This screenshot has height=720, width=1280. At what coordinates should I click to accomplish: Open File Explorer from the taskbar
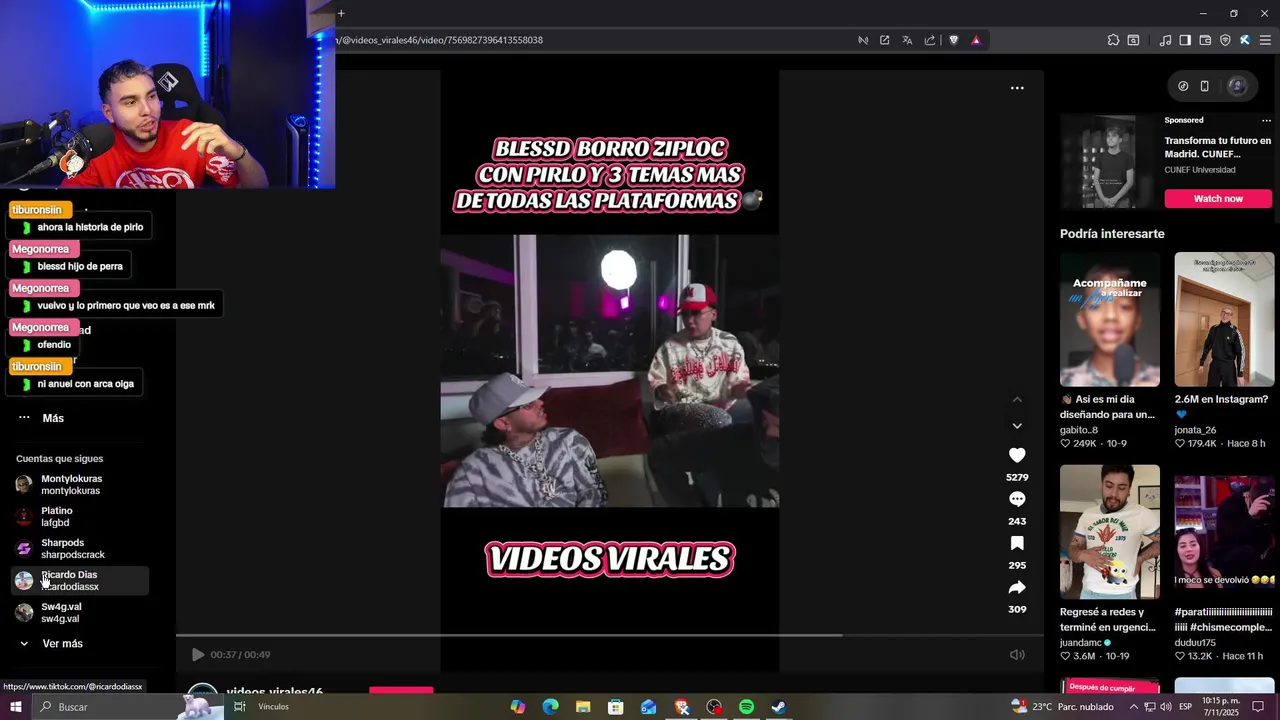583,707
